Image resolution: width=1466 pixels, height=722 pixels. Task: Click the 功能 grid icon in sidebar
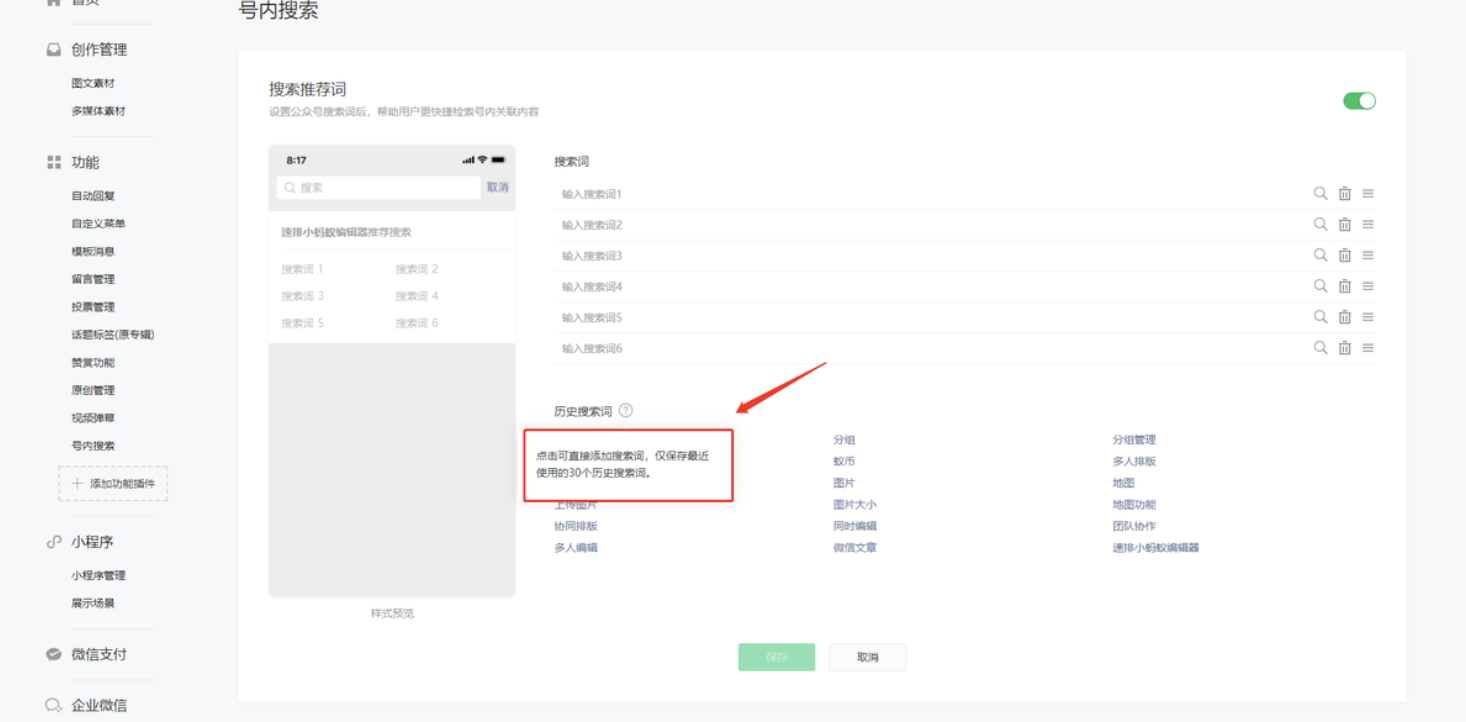pos(52,161)
